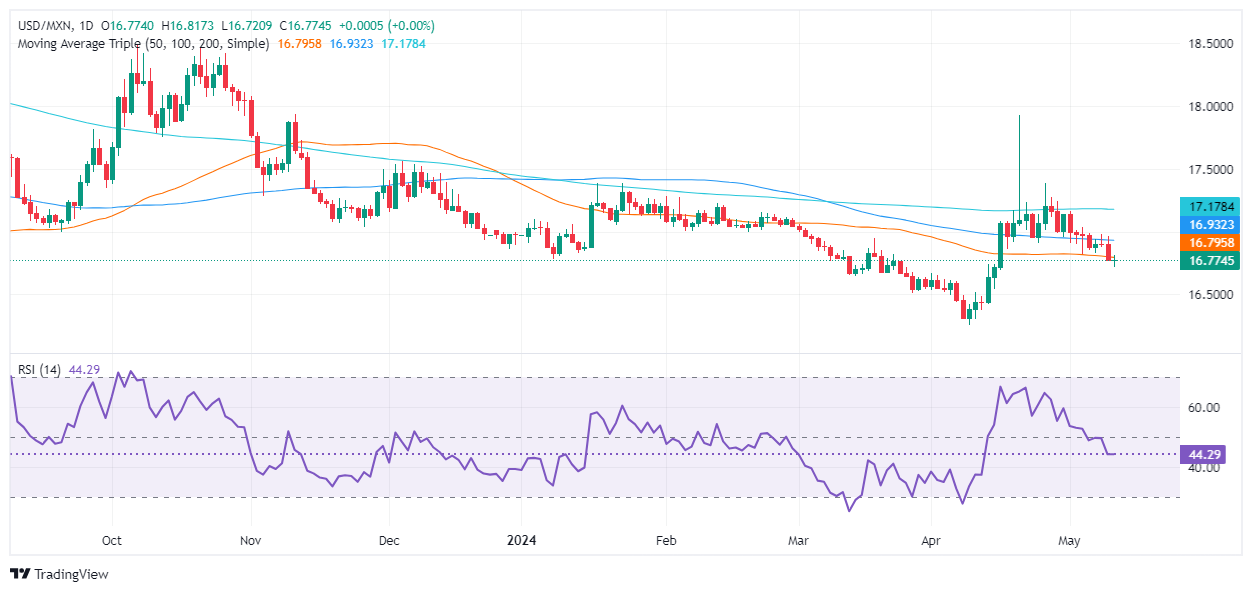
Task: Open the TradingView text link
Action: tap(71, 574)
